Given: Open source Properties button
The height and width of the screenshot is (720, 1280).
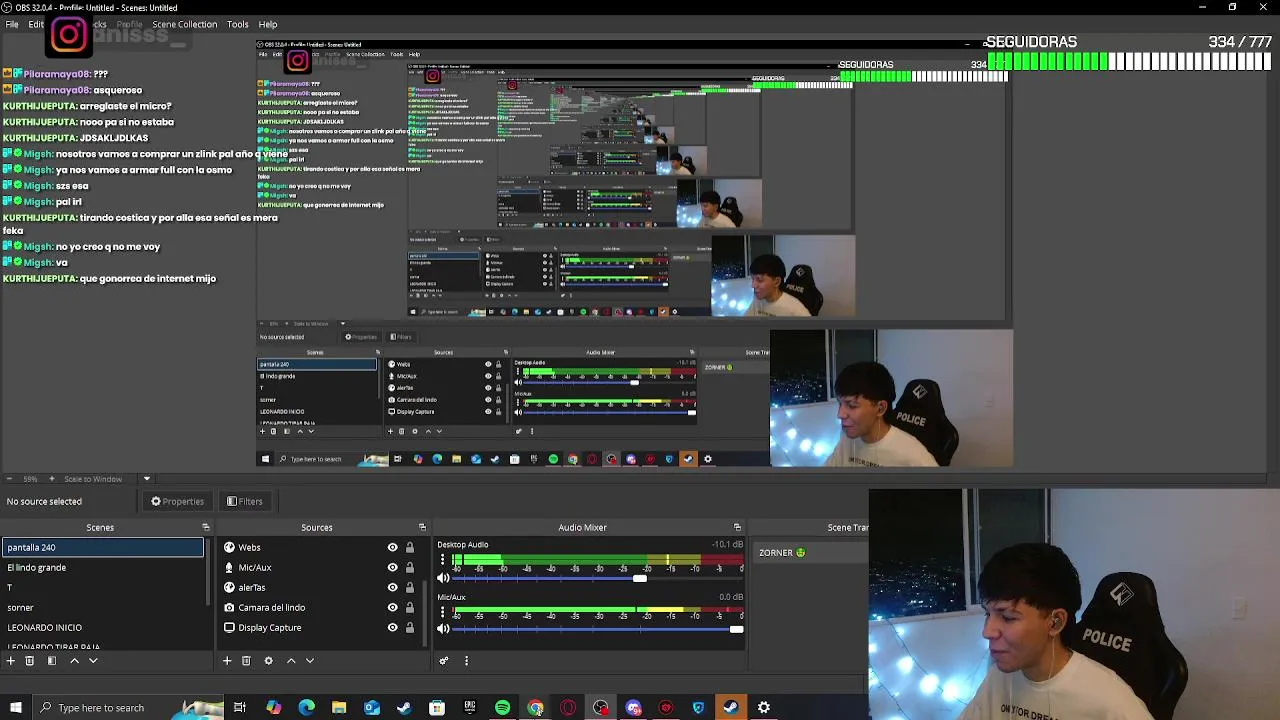Looking at the screenshot, I should 177,501.
